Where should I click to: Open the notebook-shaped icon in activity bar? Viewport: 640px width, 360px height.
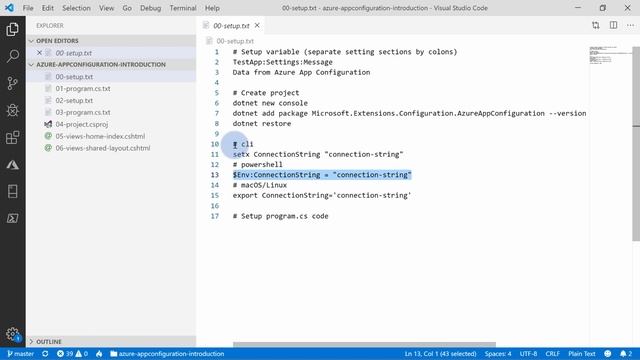pyautogui.click(x=12, y=191)
